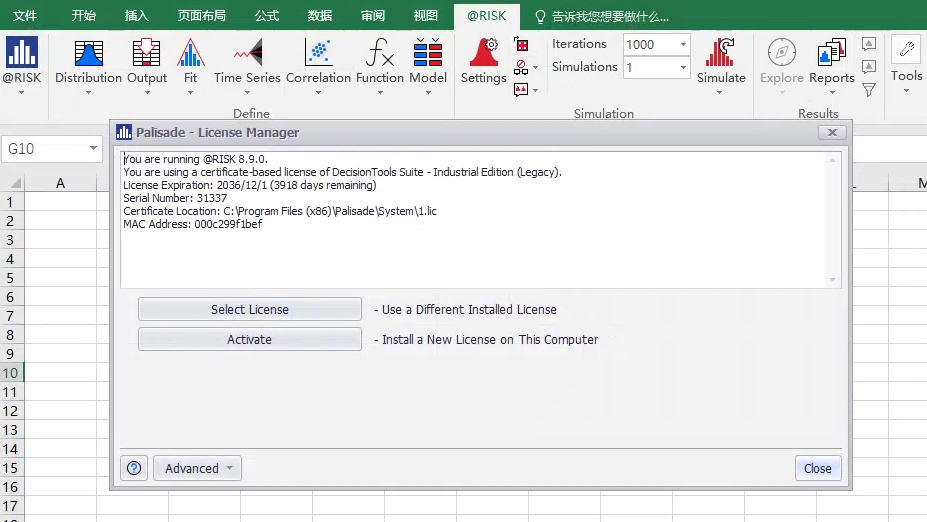Start simulation with the Simulate icon

[x=720, y=53]
